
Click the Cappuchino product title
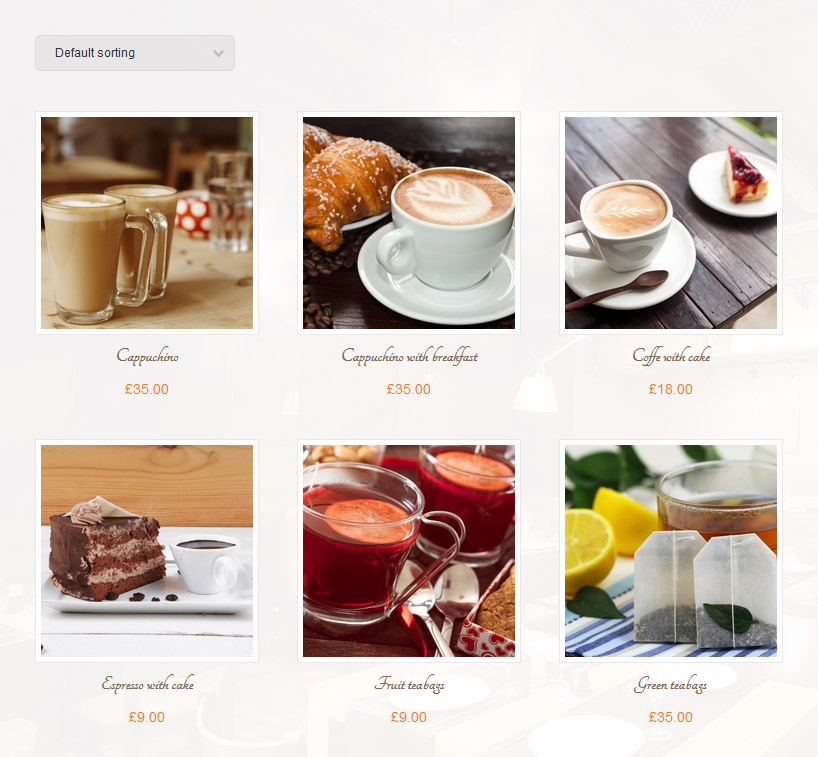pos(147,356)
